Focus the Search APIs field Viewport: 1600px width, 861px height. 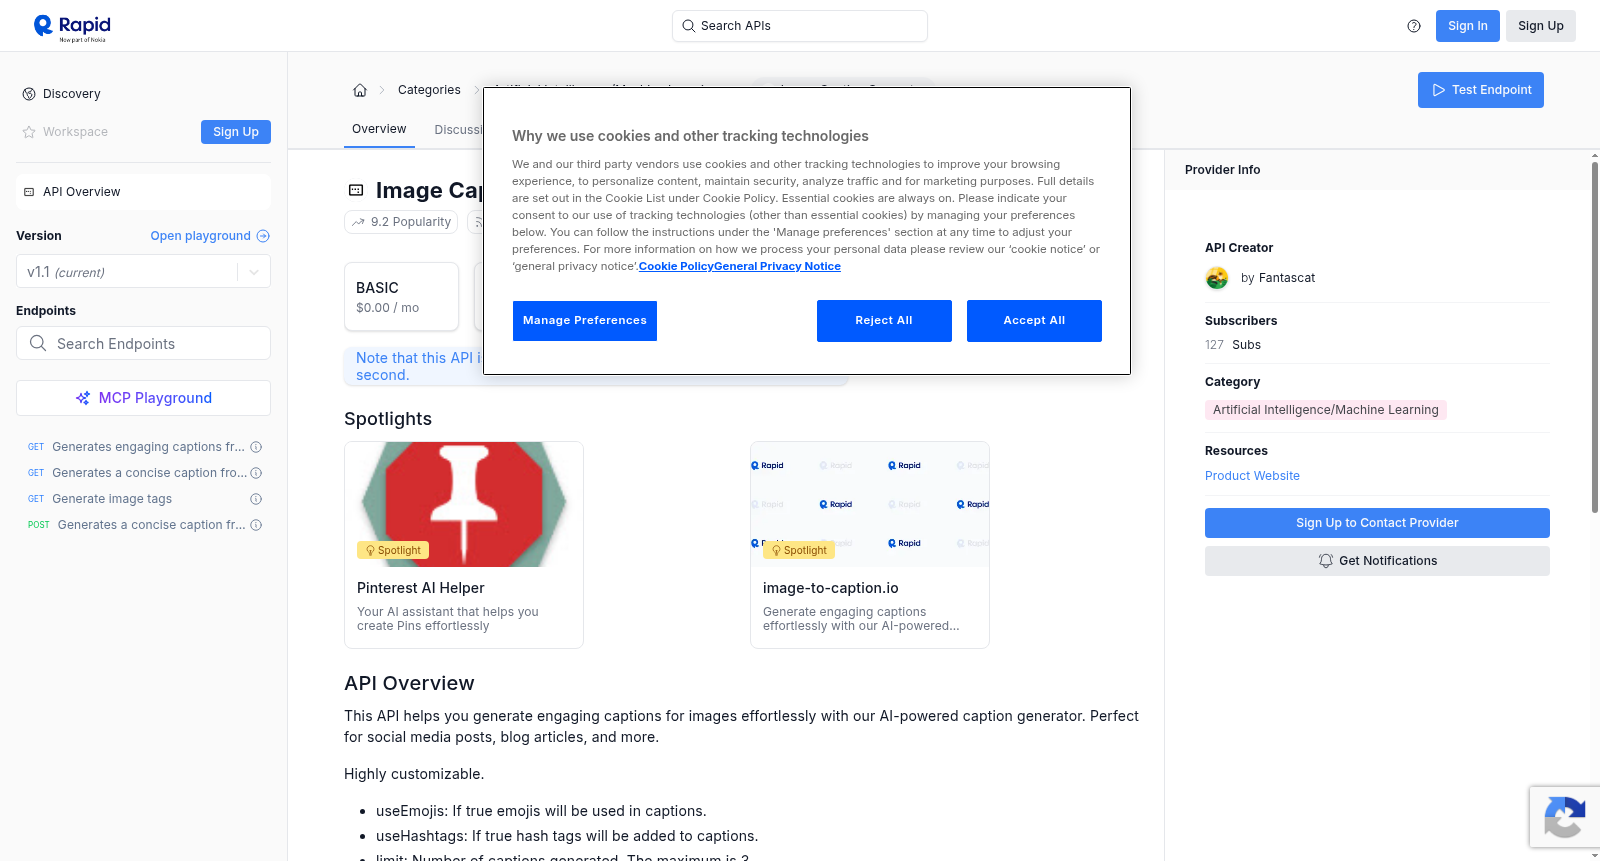(x=799, y=26)
